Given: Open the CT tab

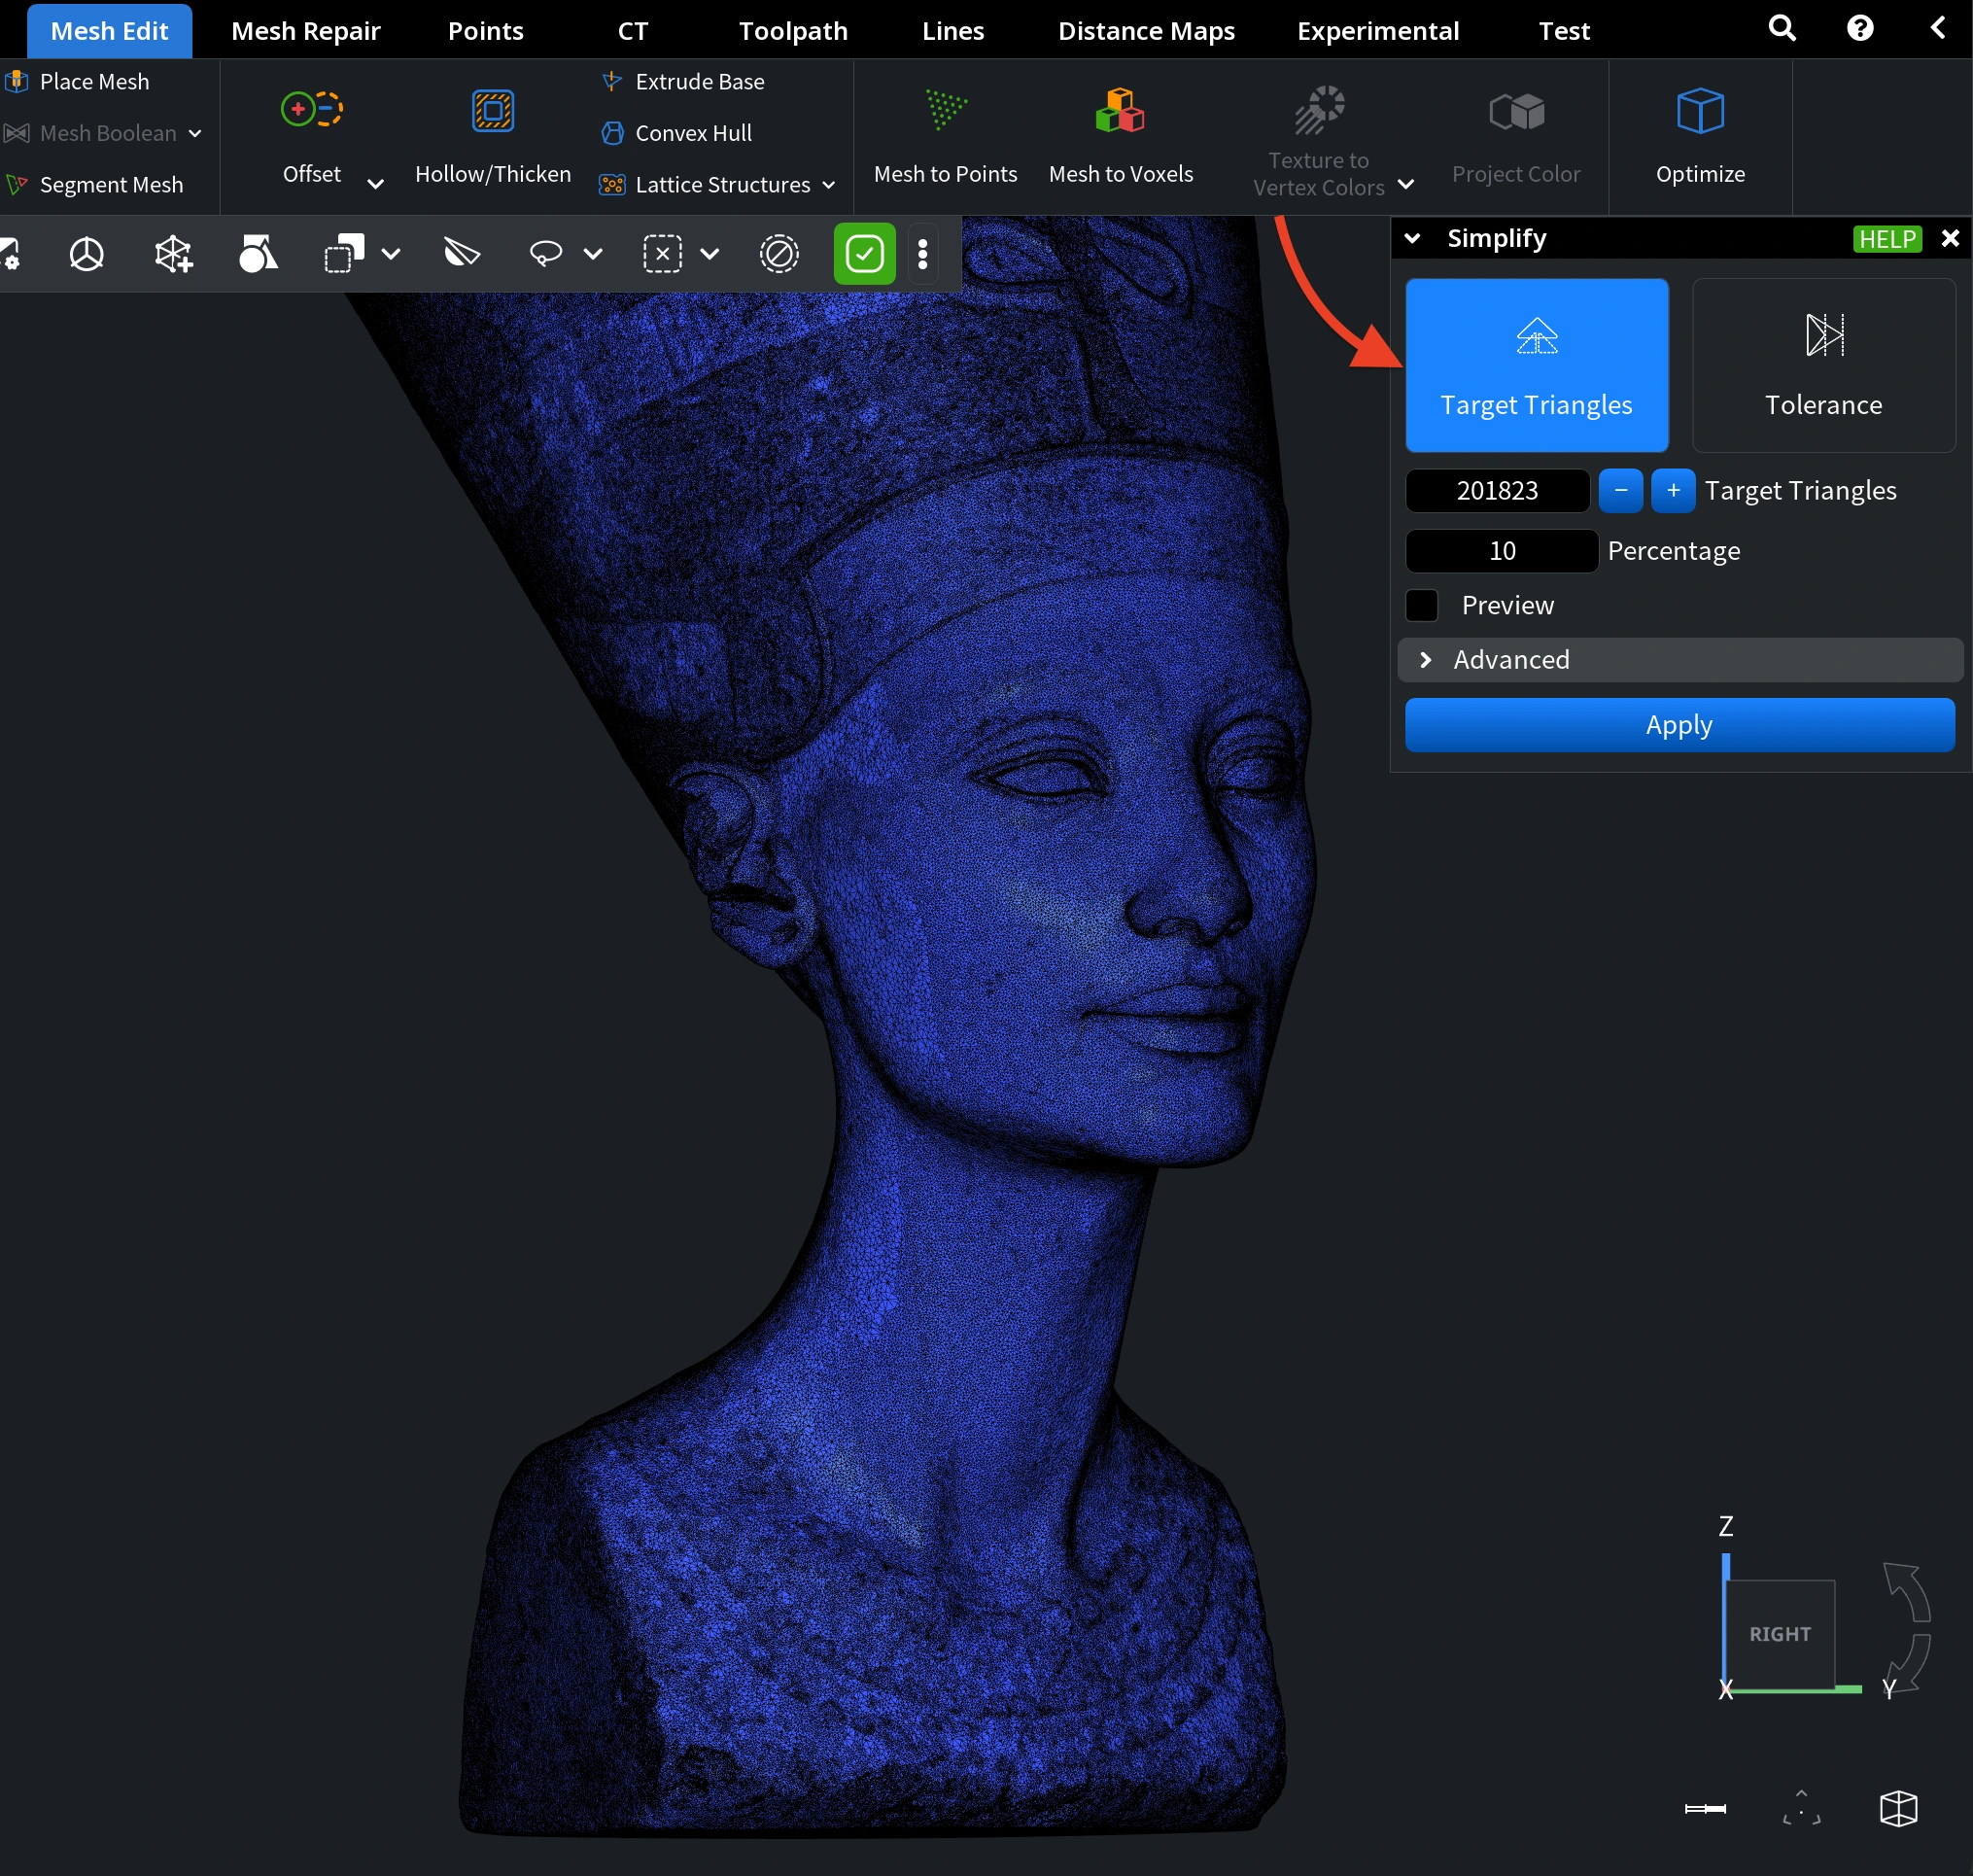Looking at the screenshot, I should (633, 31).
